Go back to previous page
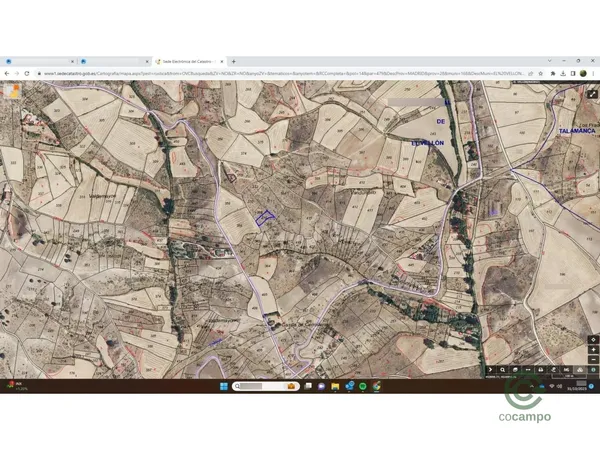Viewport: 600px width, 450px height. [6, 73]
